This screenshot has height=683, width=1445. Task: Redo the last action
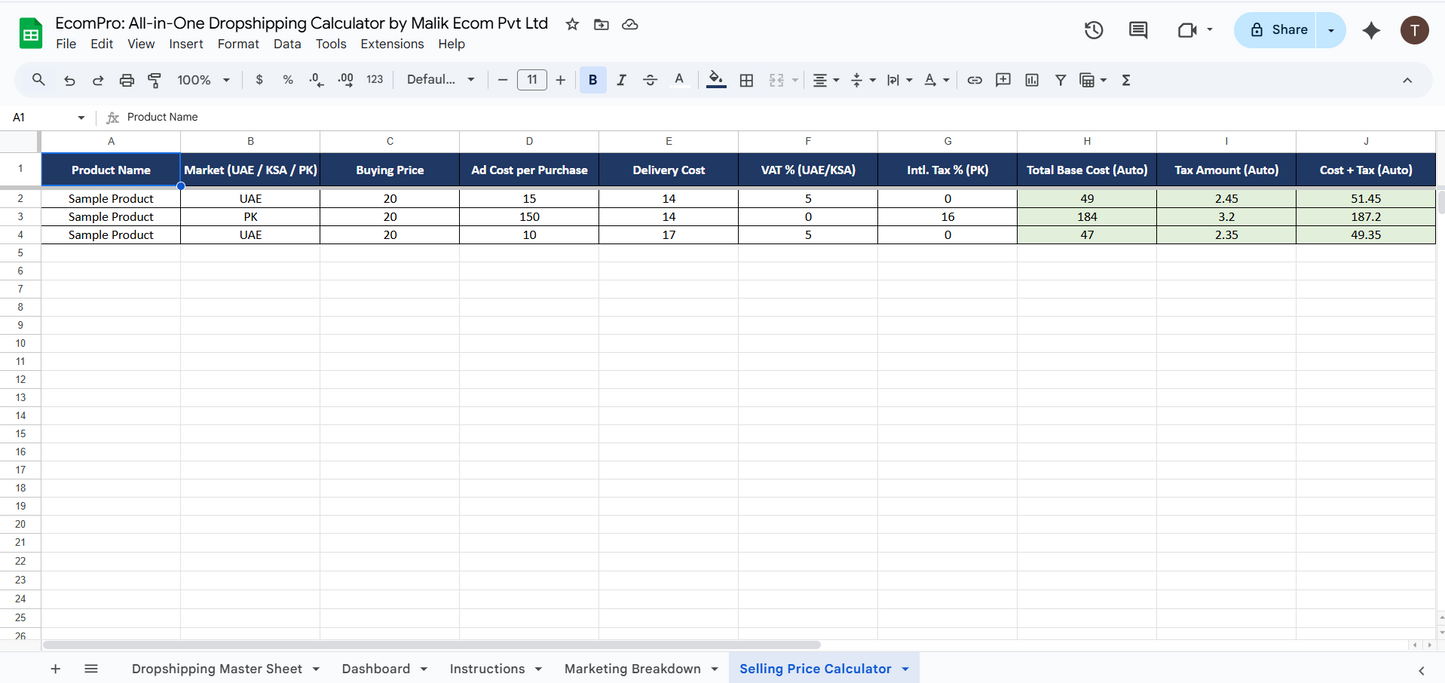(98, 80)
